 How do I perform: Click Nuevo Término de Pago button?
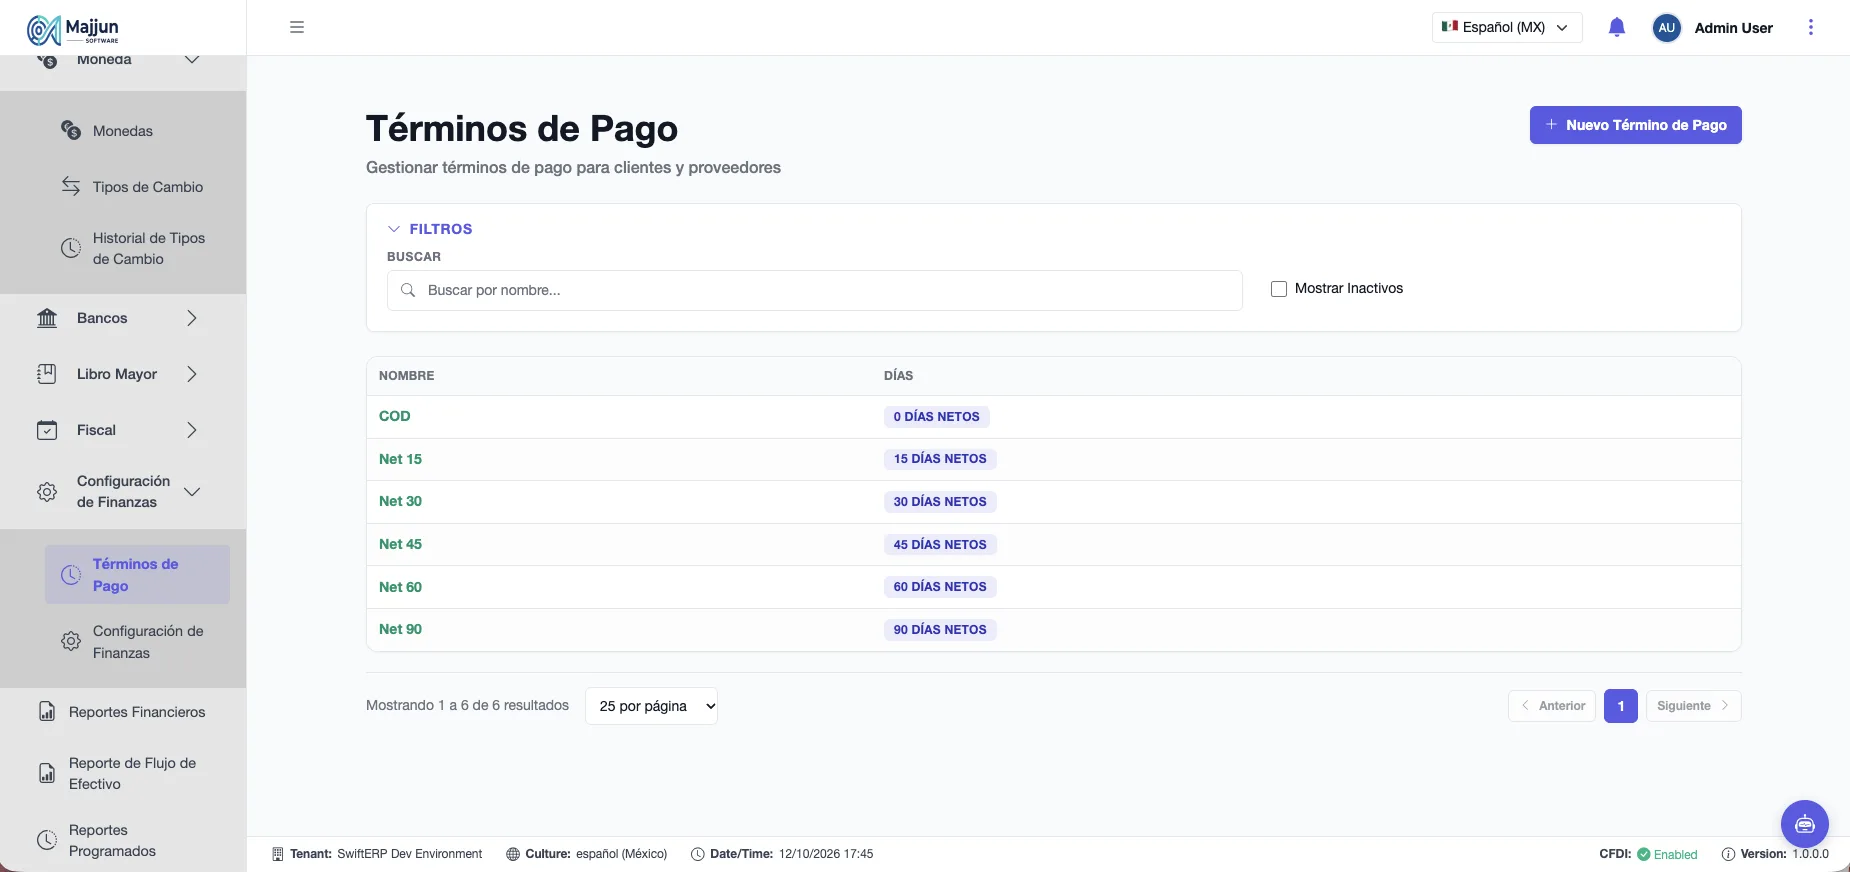[1636, 125]
